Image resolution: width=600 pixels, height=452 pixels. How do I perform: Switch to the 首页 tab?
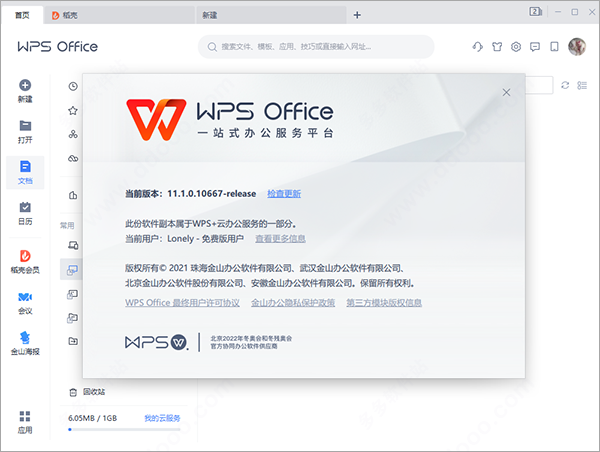[x=22, y=15]
